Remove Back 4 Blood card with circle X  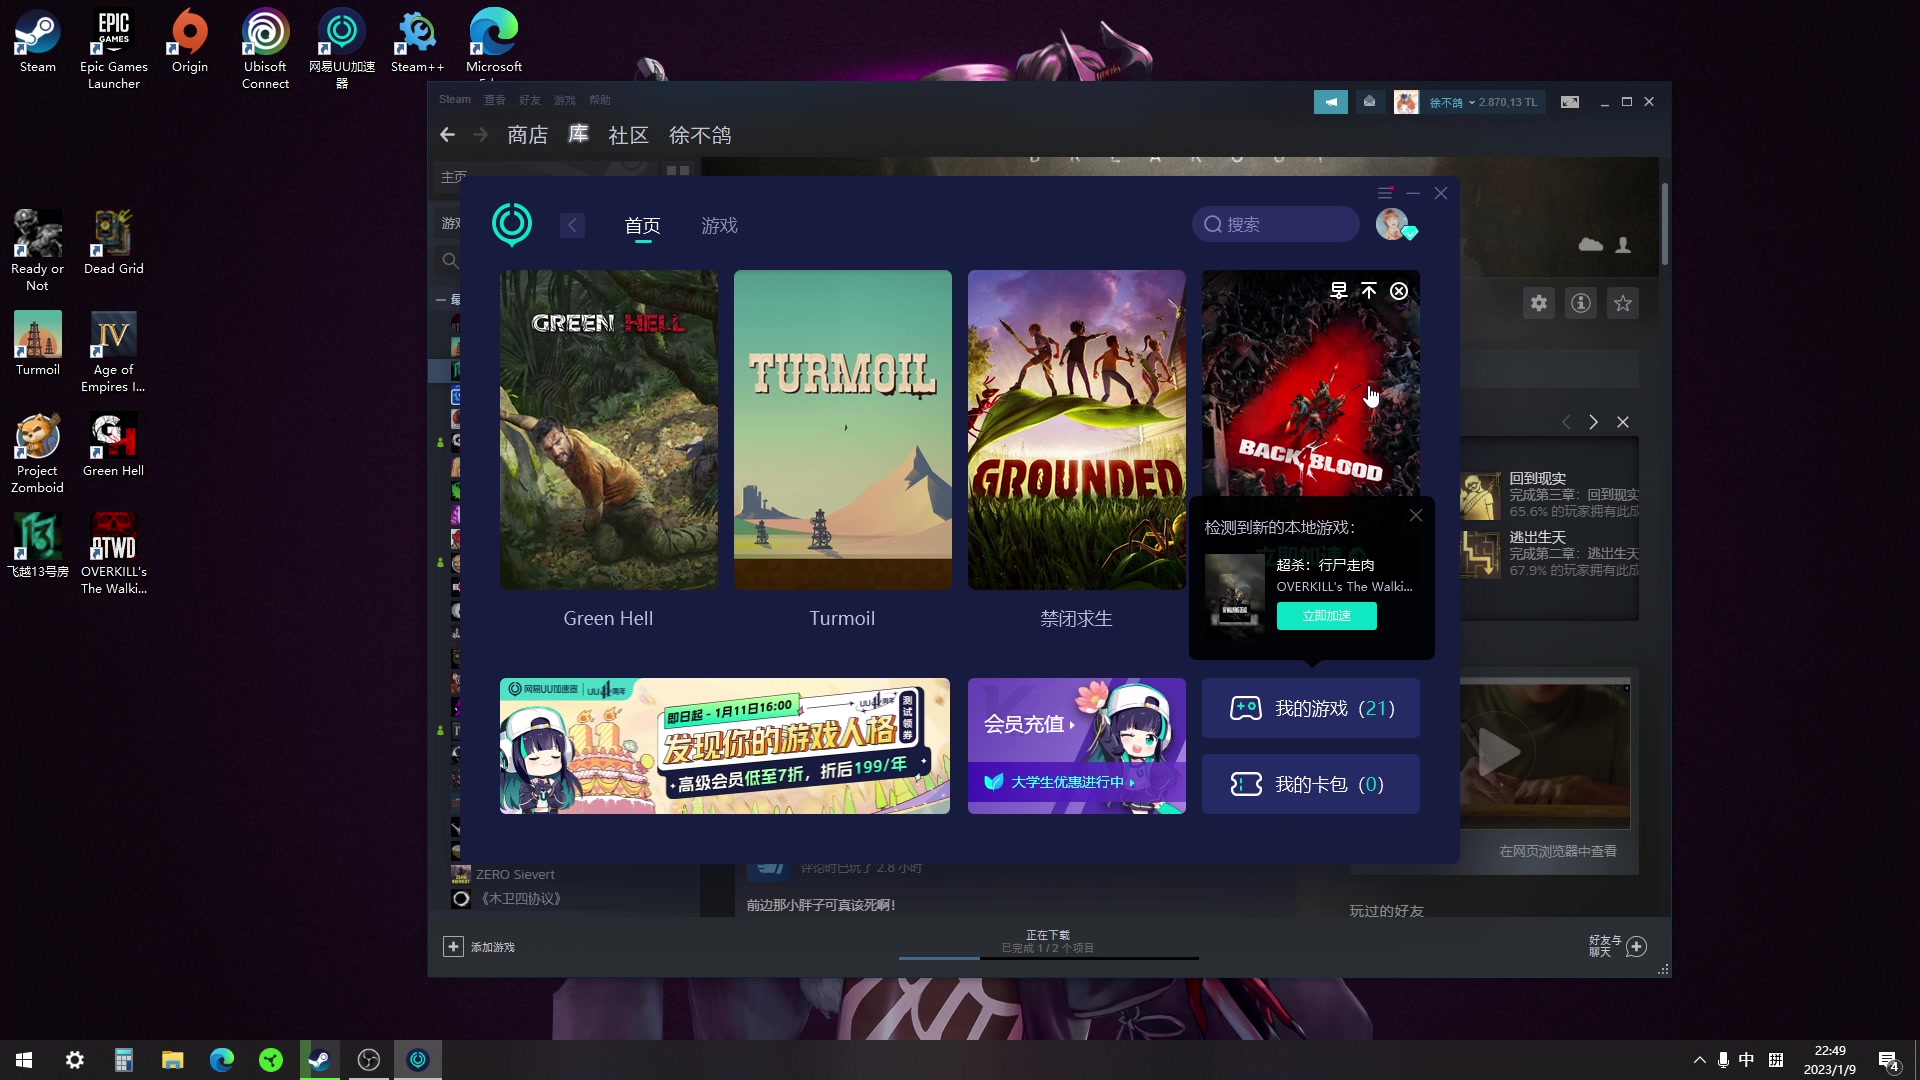pos(1399,291)
